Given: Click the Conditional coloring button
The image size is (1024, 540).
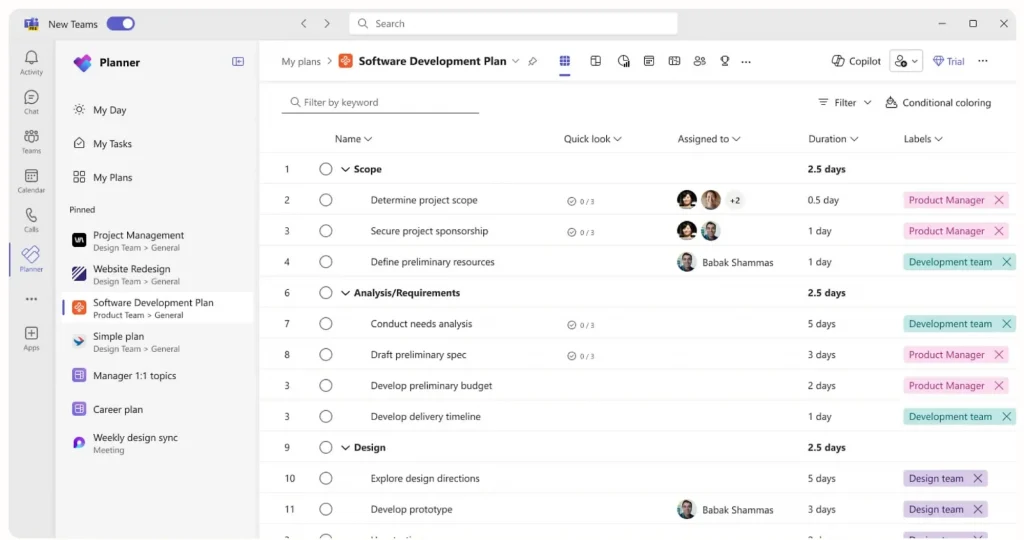Looking at the screenshot, I should (x=938, y=102).
